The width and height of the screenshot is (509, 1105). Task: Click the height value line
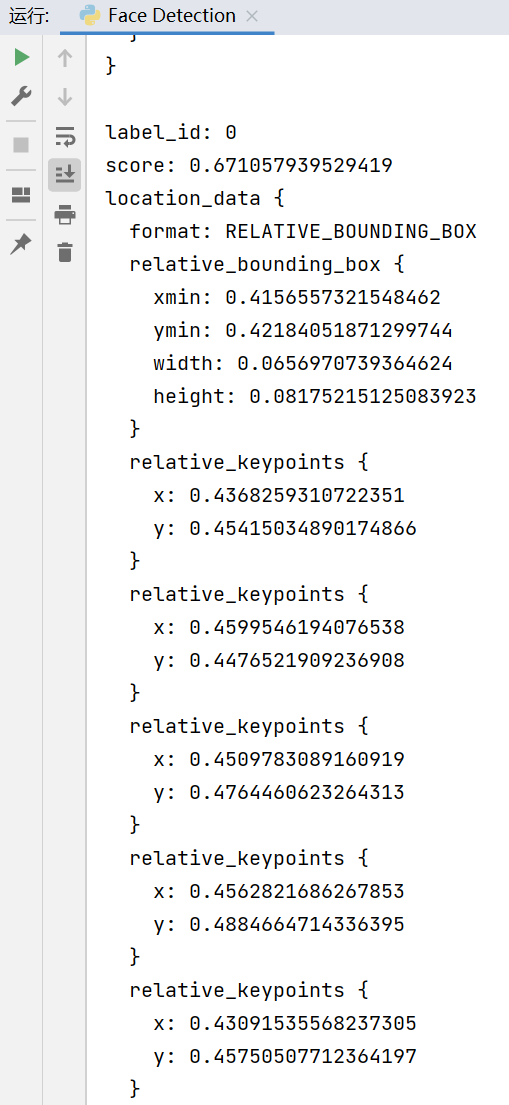point(314,396)
